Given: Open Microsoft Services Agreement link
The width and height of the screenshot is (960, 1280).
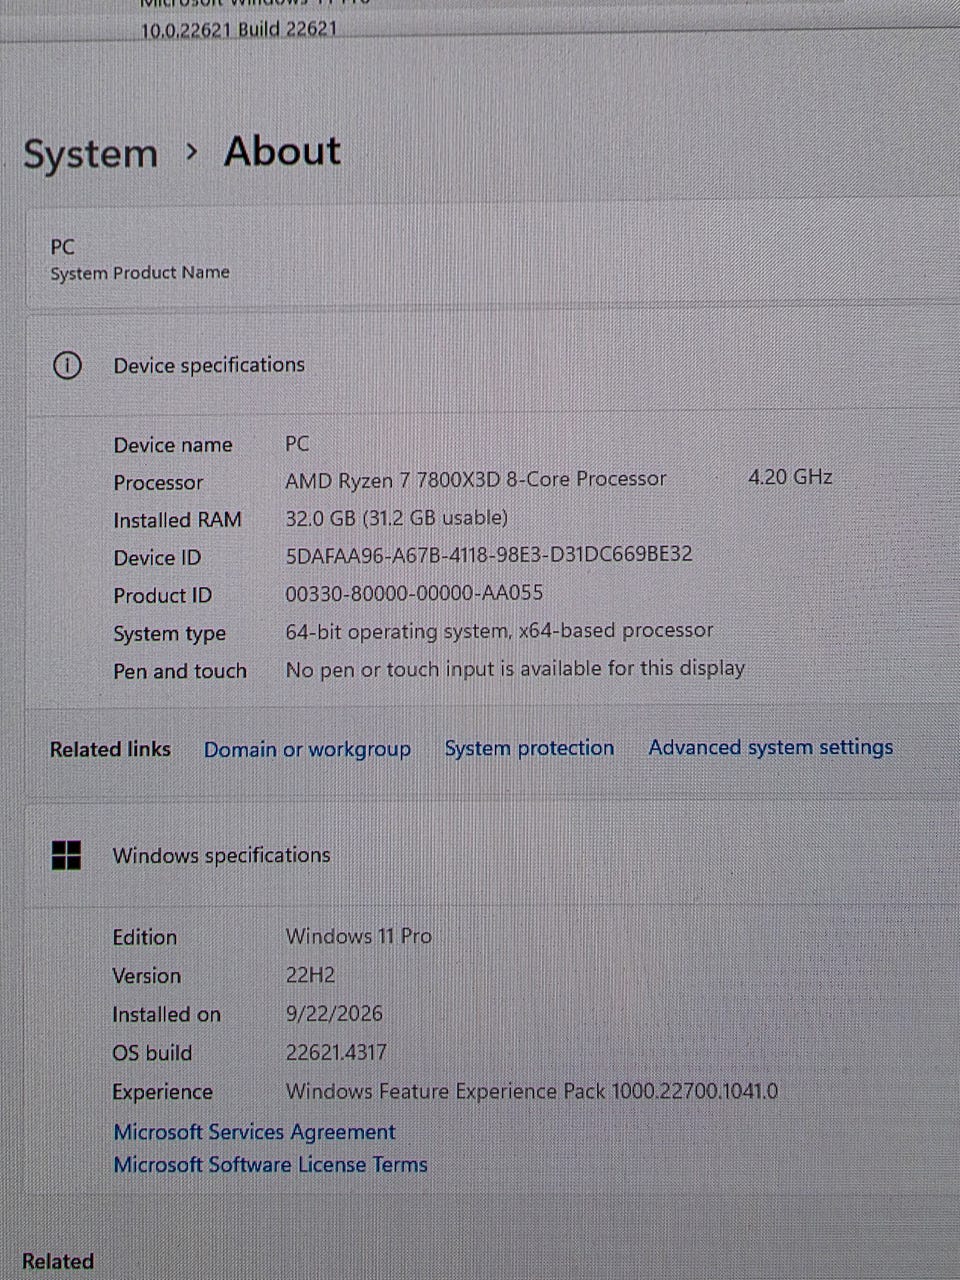Looking at the screenshot, I should pyautogui.click(x=254, y=1132).
